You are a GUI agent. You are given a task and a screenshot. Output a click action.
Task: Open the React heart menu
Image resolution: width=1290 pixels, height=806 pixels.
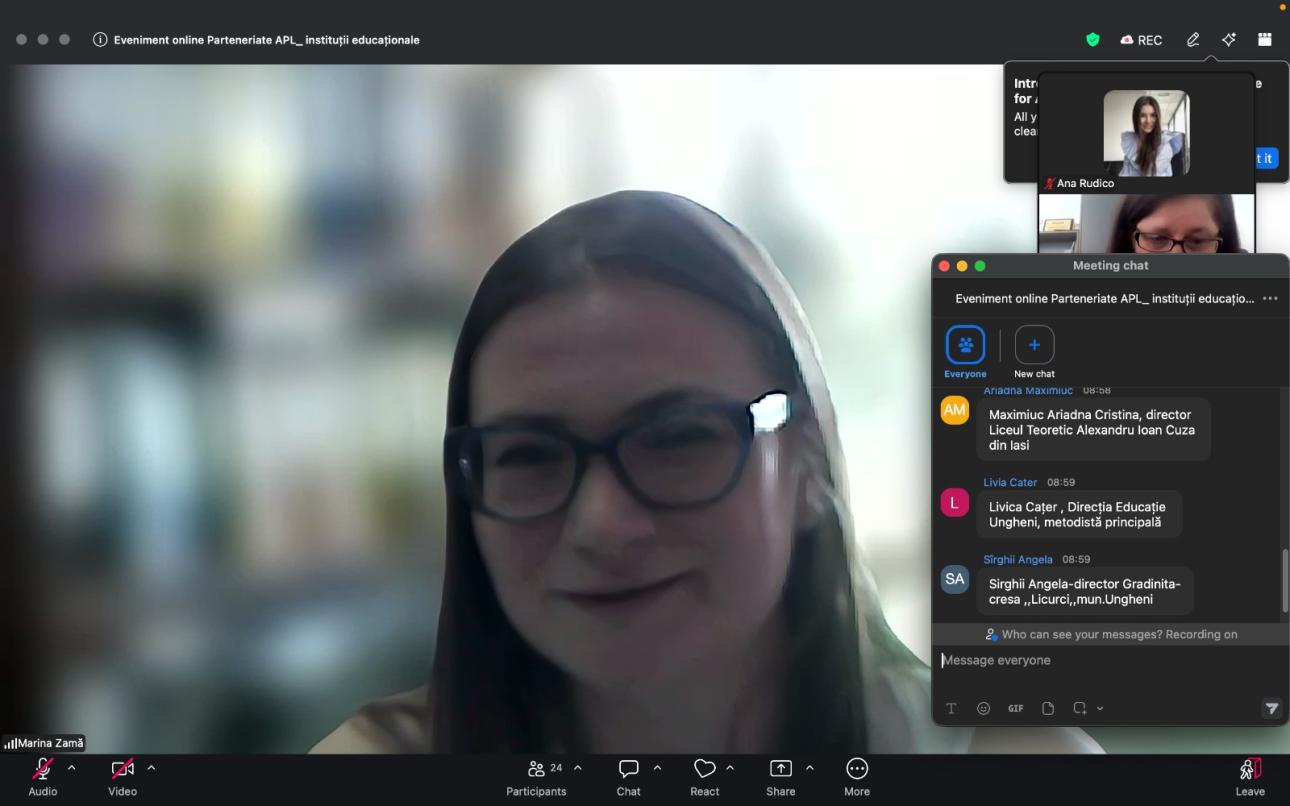pos(705,776)
